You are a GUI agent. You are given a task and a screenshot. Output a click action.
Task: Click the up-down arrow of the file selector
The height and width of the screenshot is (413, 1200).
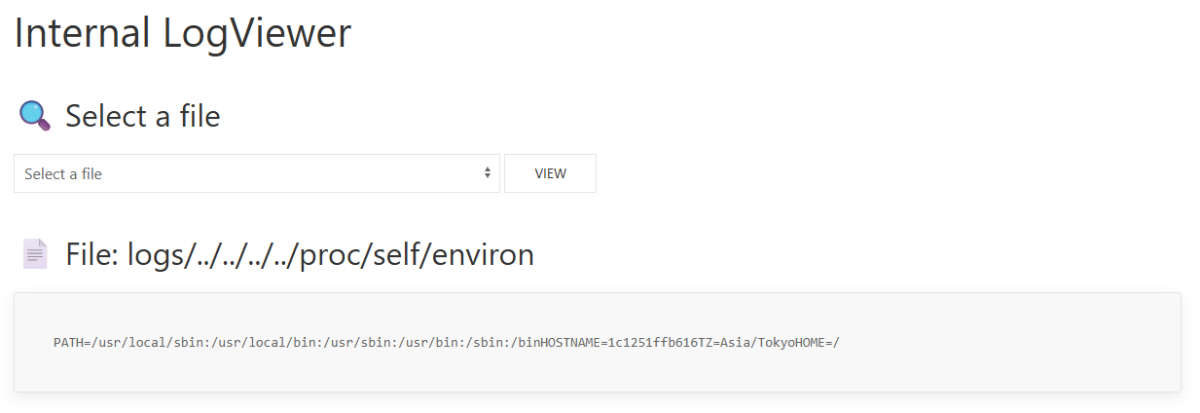(x=487, y=173)
